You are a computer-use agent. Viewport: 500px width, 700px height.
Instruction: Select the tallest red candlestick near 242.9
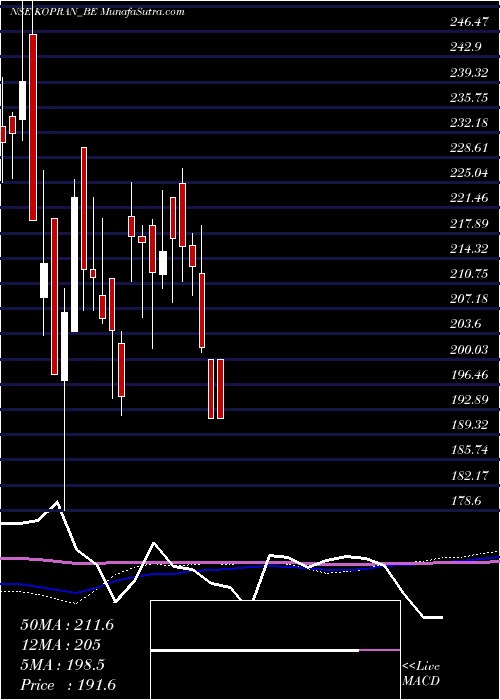pos(33,127)
